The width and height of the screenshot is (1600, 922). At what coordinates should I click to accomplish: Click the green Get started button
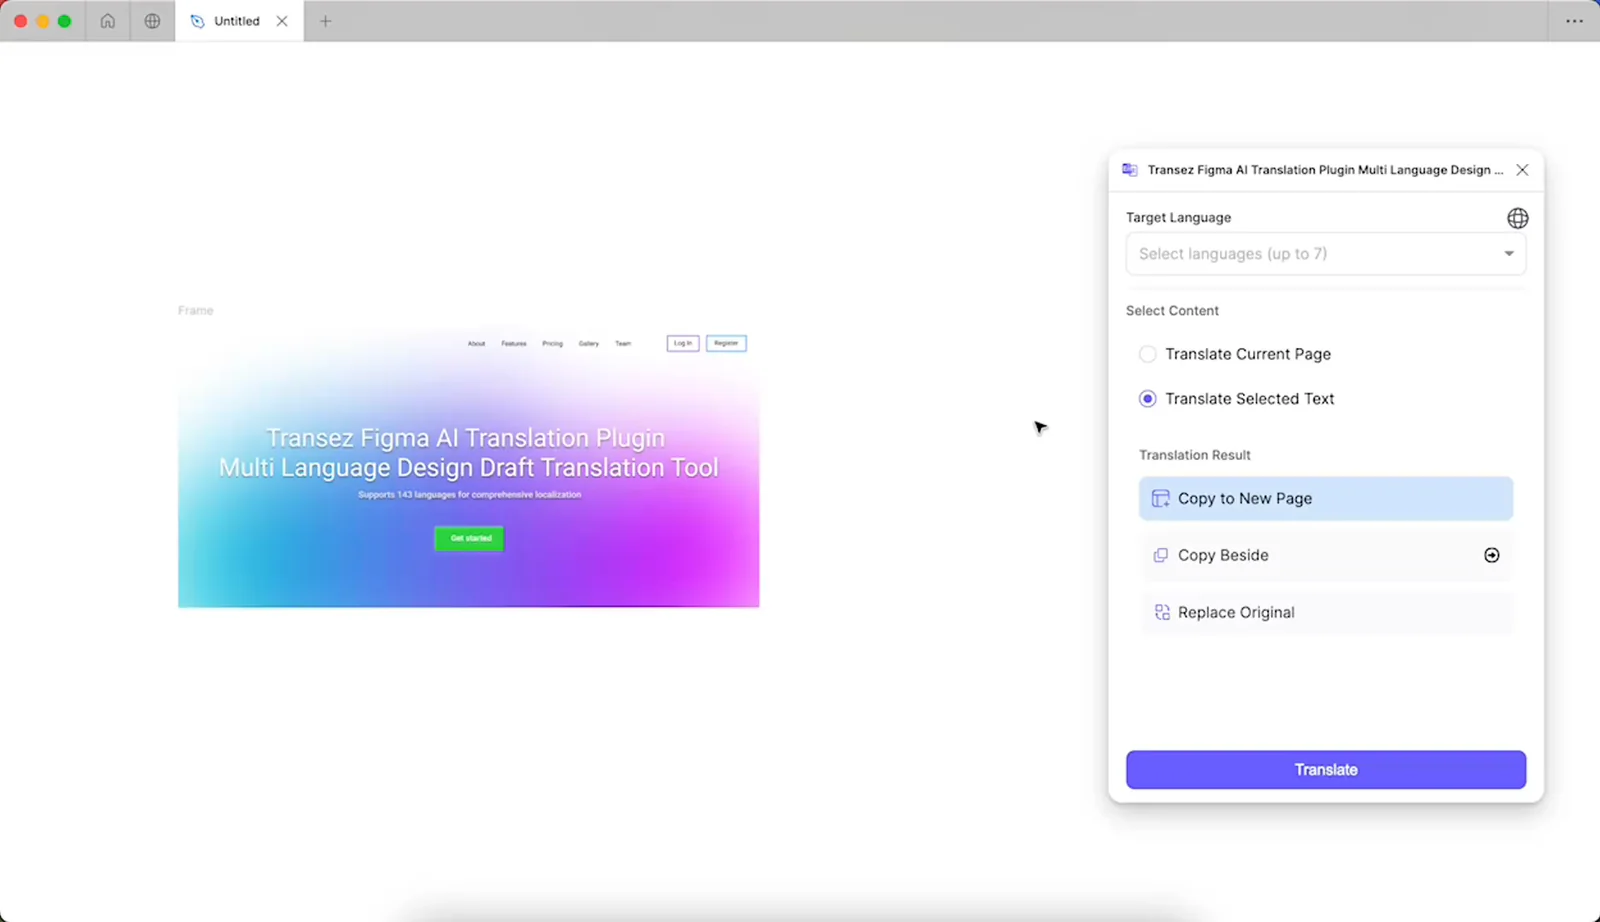coord(469,538)
